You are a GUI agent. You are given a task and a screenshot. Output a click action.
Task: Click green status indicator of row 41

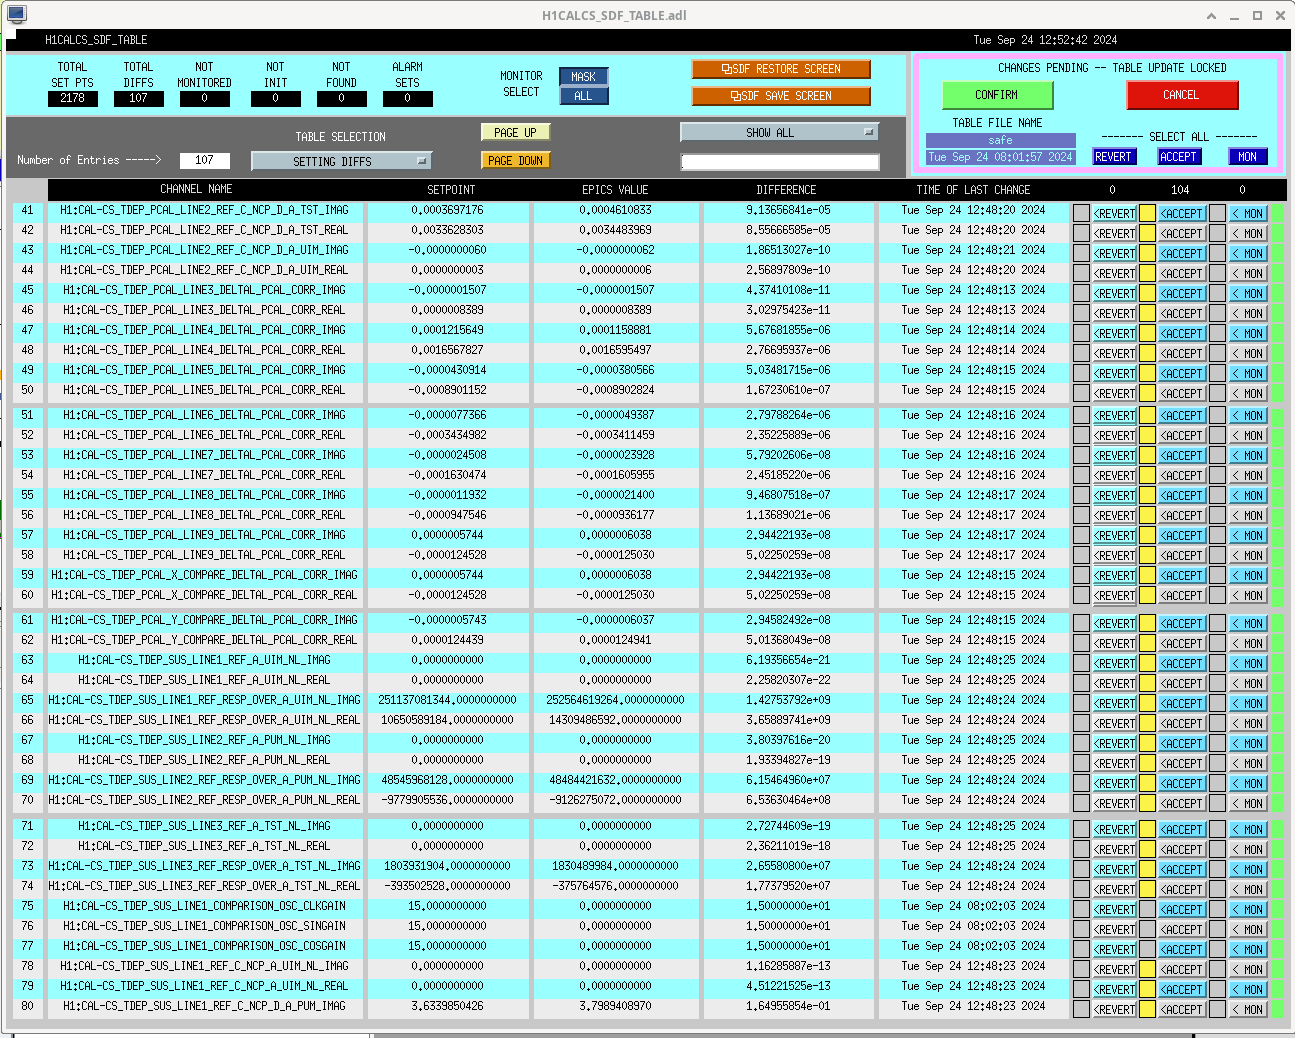(x=1277, y=213)
